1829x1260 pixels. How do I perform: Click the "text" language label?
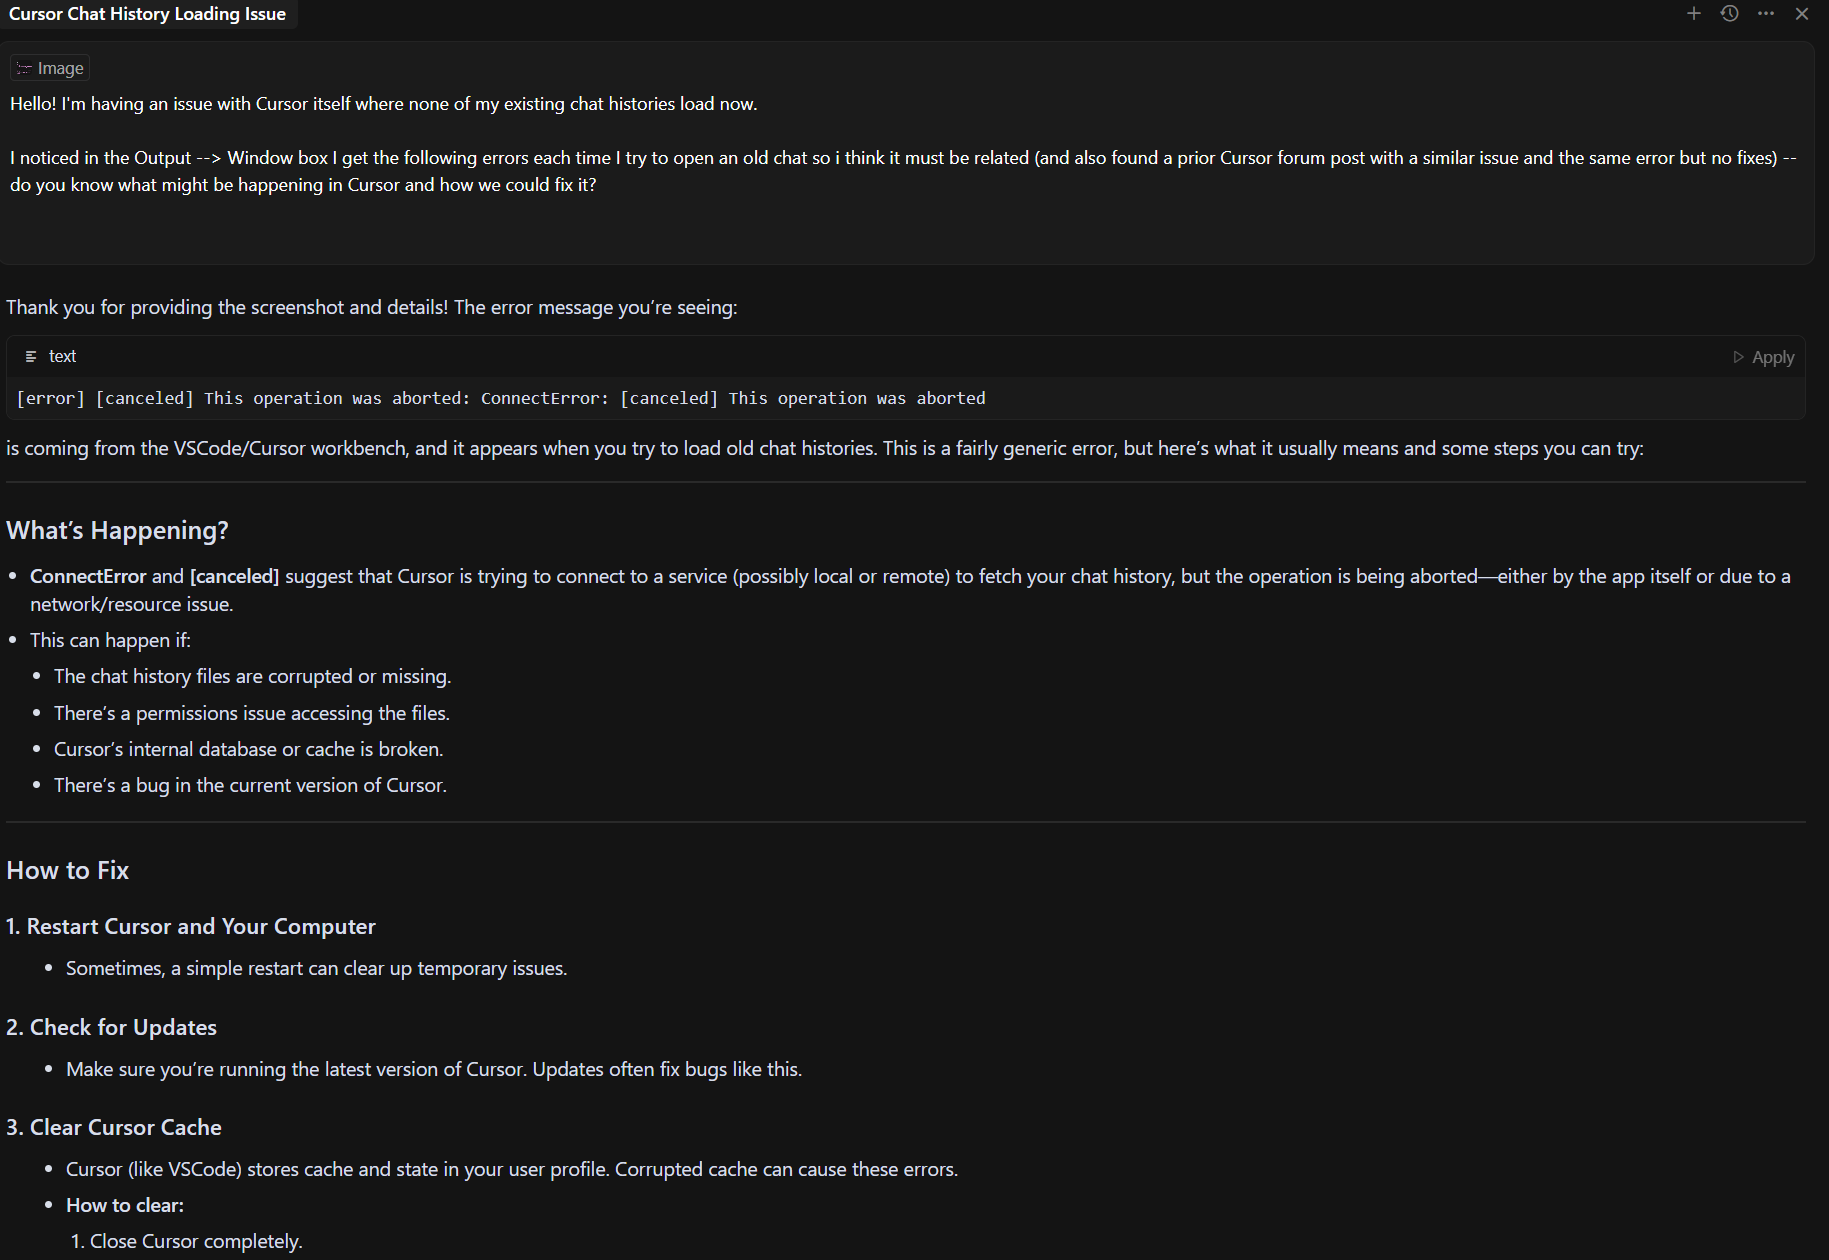(x=62, y=356)
